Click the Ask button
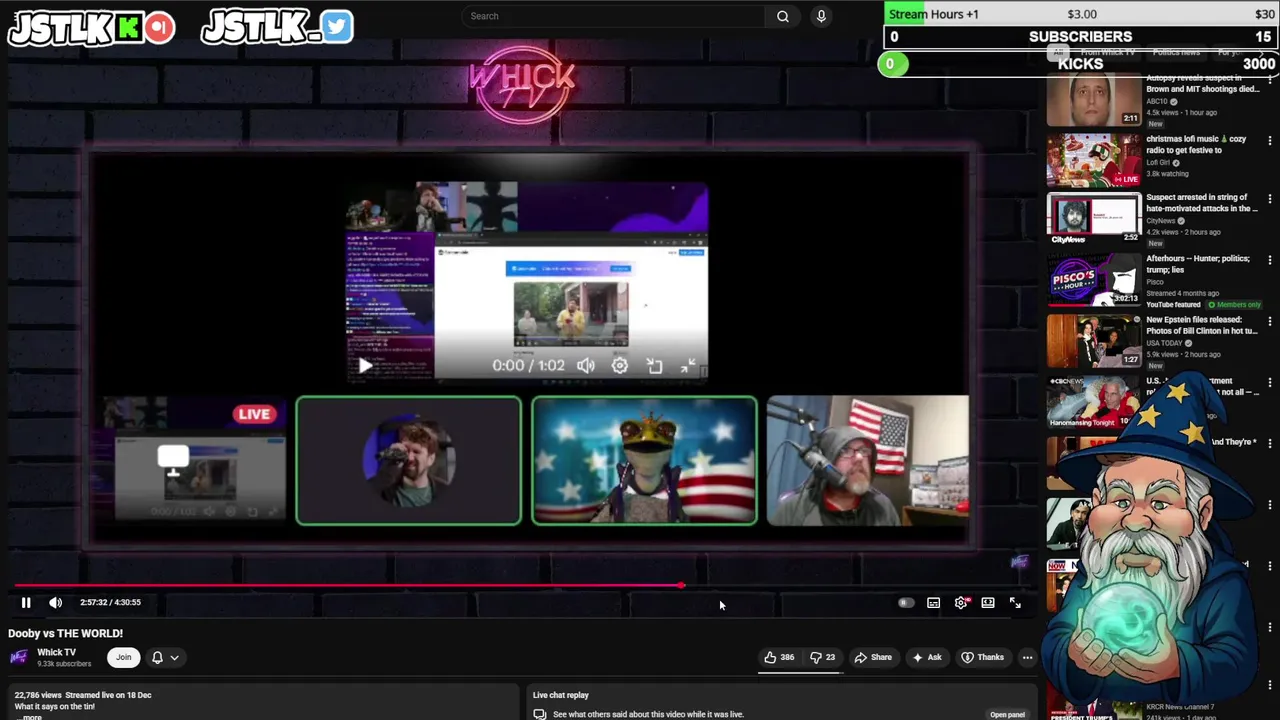The image size is (1280, 720). click(927, 657)
